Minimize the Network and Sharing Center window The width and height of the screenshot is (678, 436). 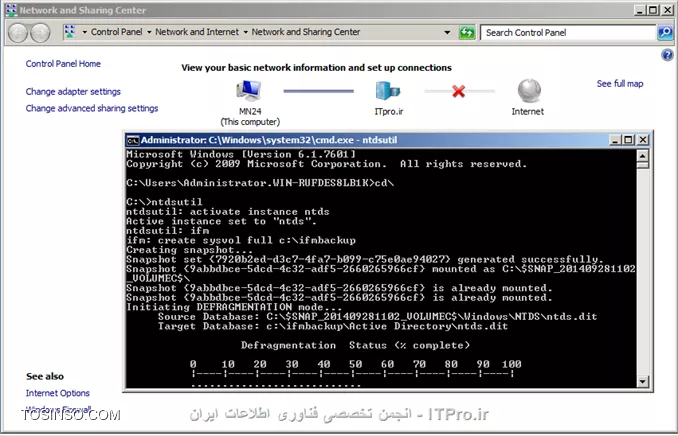[x=640, y=10]
